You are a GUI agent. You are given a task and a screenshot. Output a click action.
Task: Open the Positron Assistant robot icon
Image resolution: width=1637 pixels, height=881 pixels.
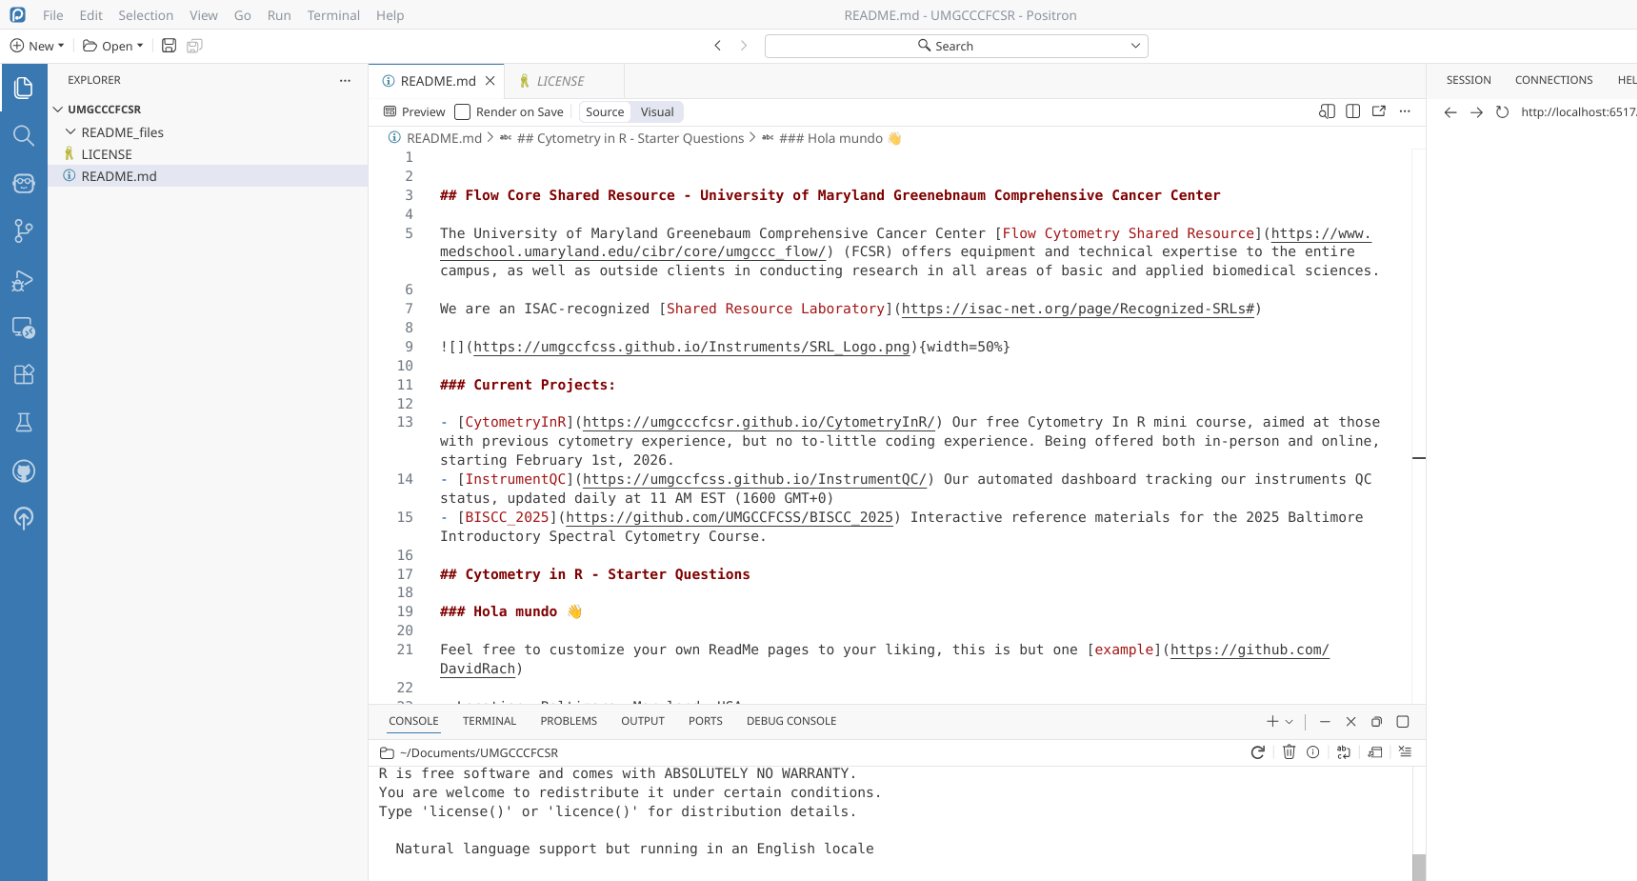pos(23,183)
